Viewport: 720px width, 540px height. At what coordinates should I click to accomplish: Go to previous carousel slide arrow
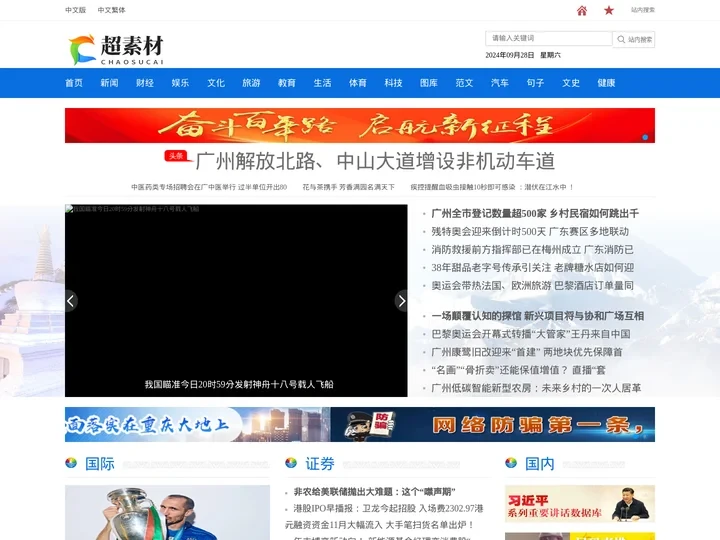point(71,301)
